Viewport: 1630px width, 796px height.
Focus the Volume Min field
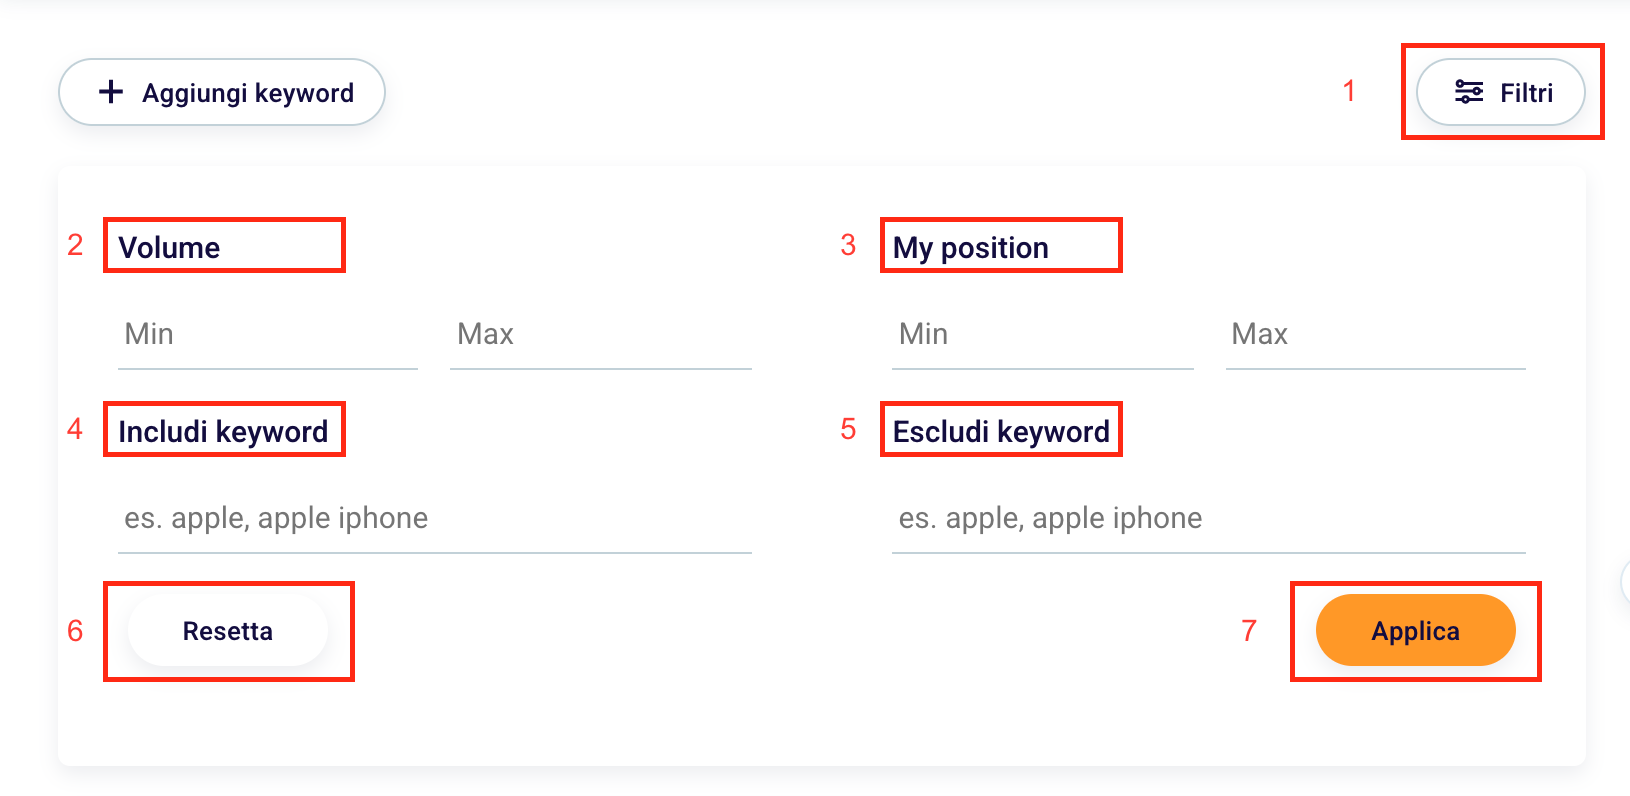(267, 334)
